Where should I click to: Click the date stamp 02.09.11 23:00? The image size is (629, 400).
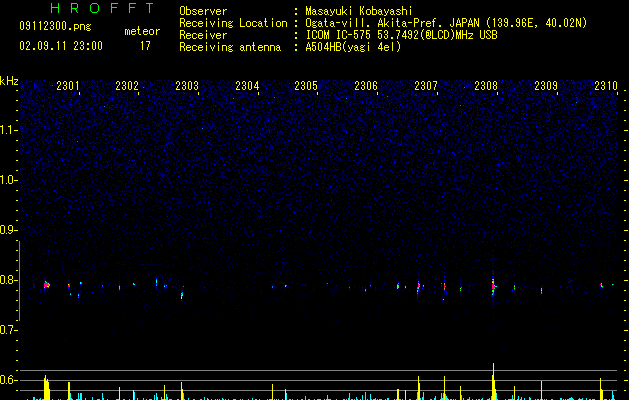(61, 46)
